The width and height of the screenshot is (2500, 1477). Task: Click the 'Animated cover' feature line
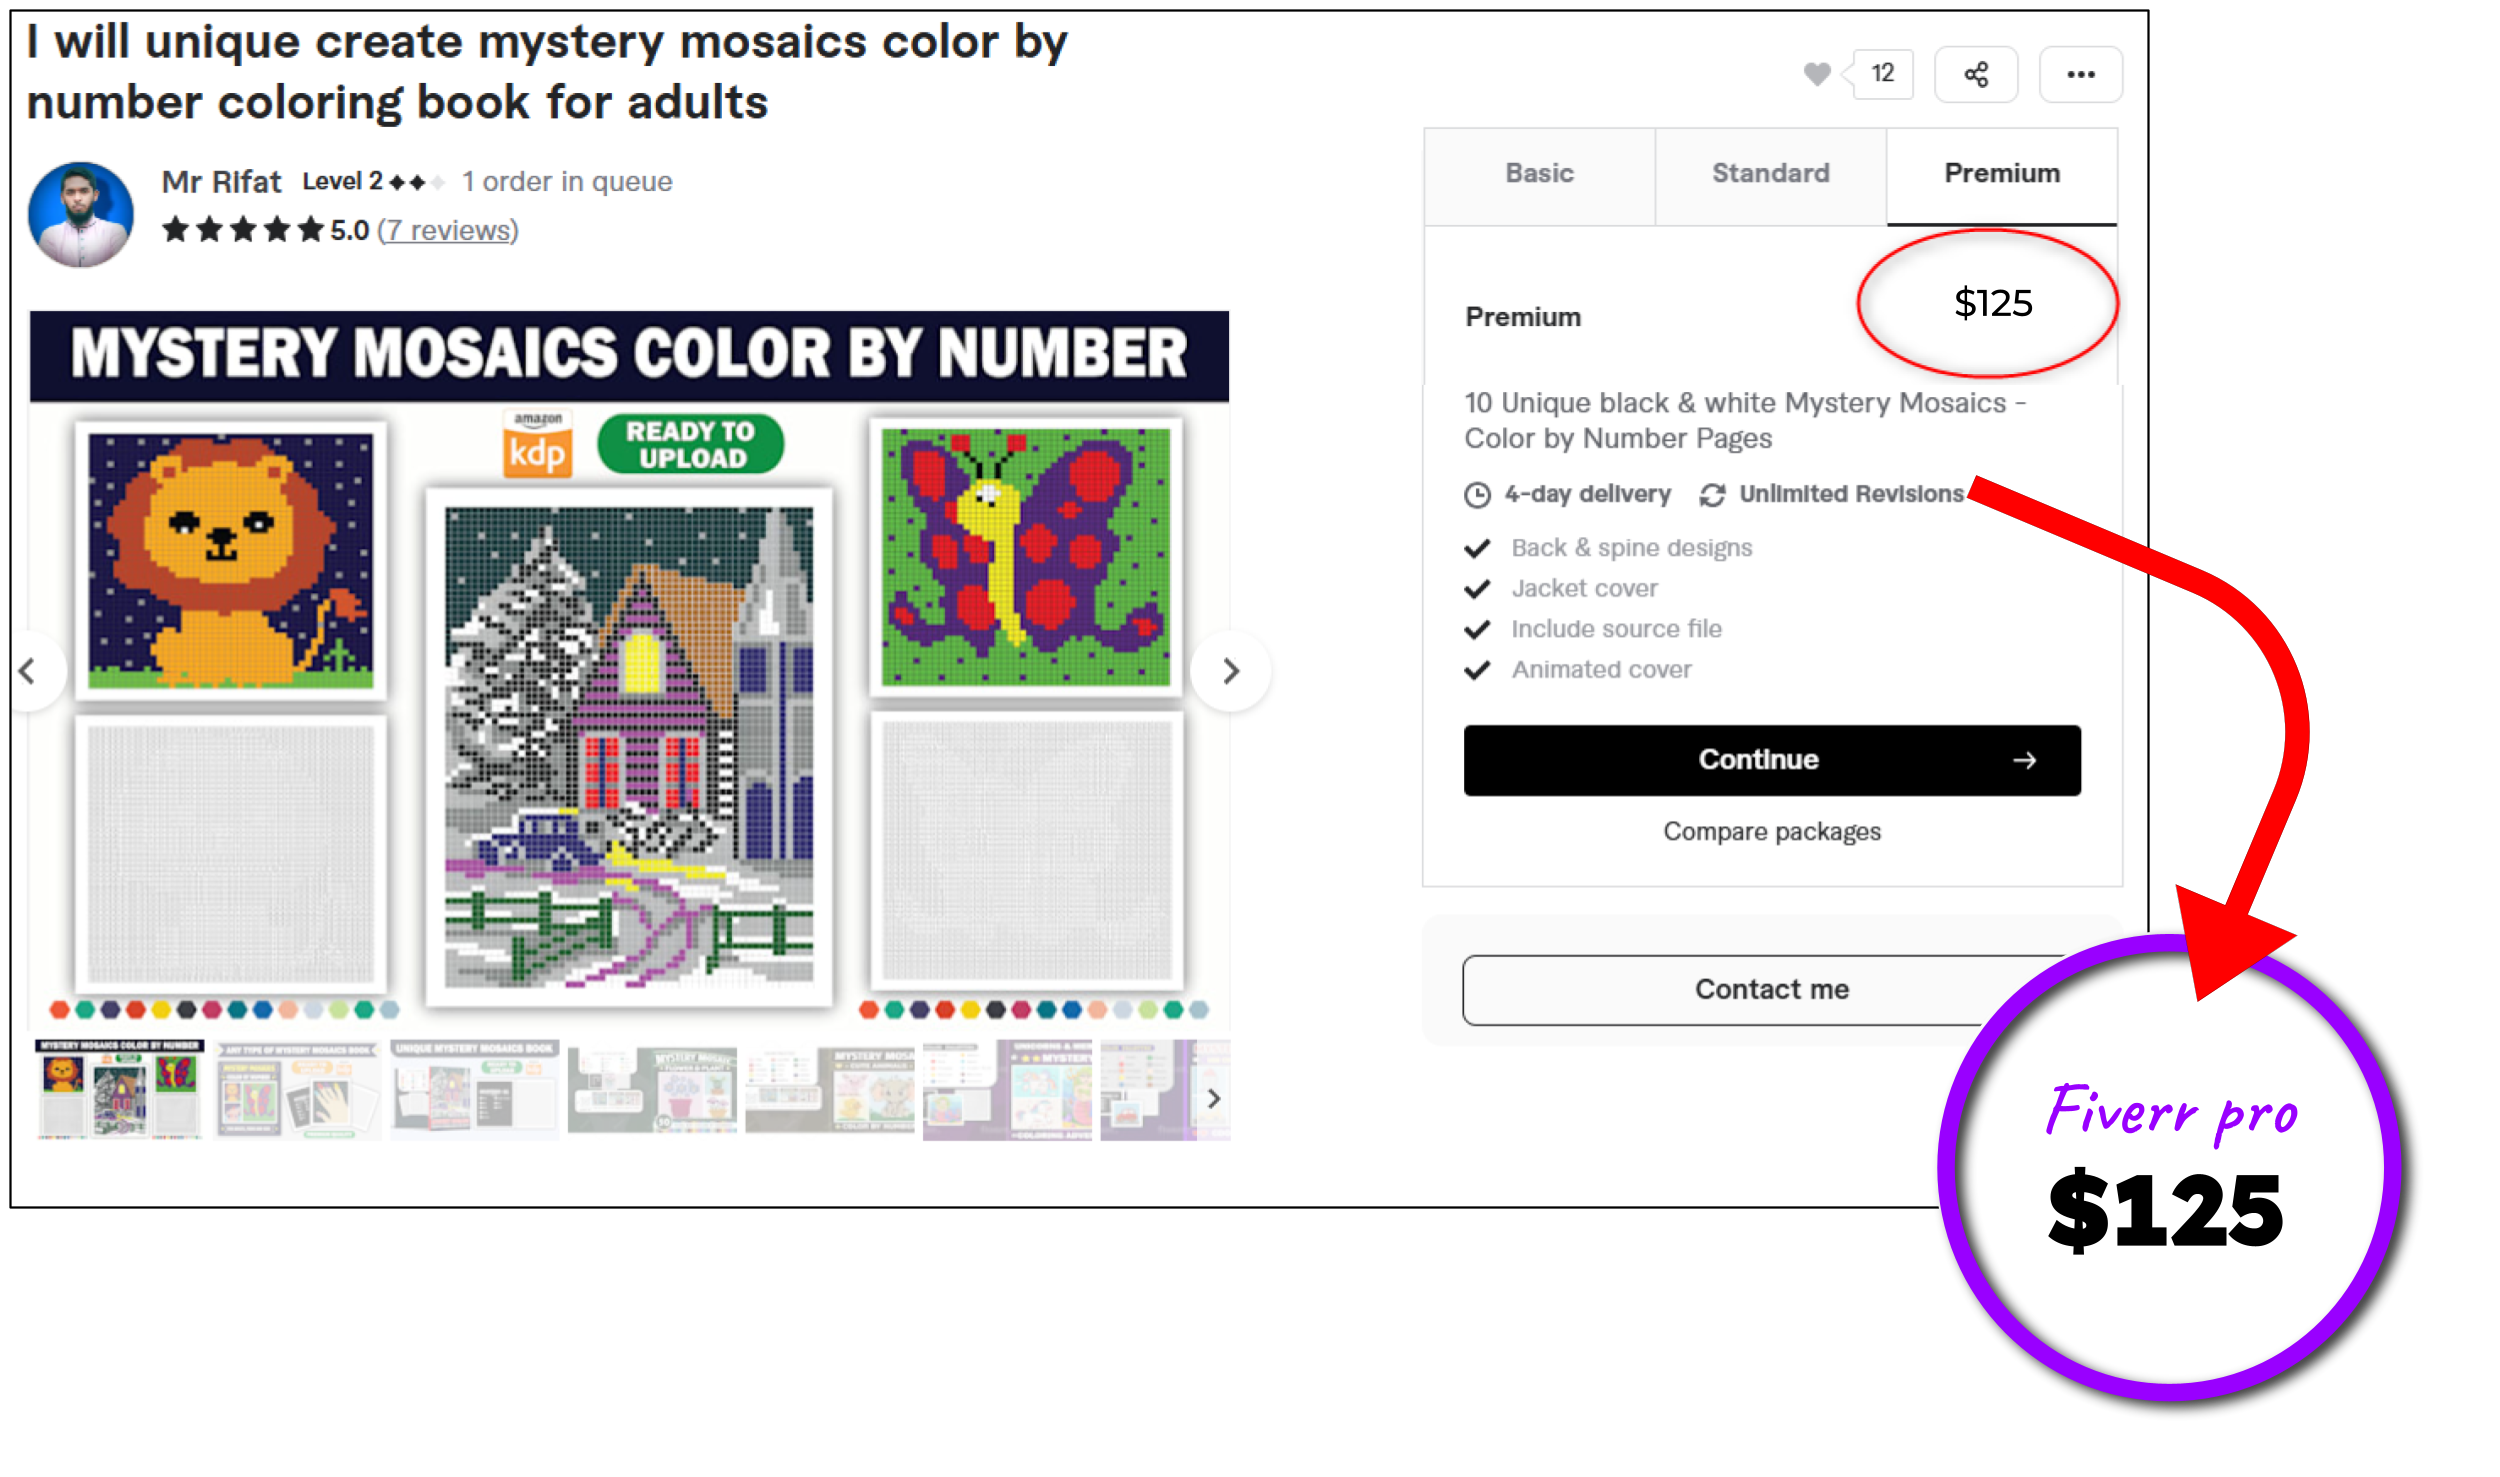(1601, 670)
